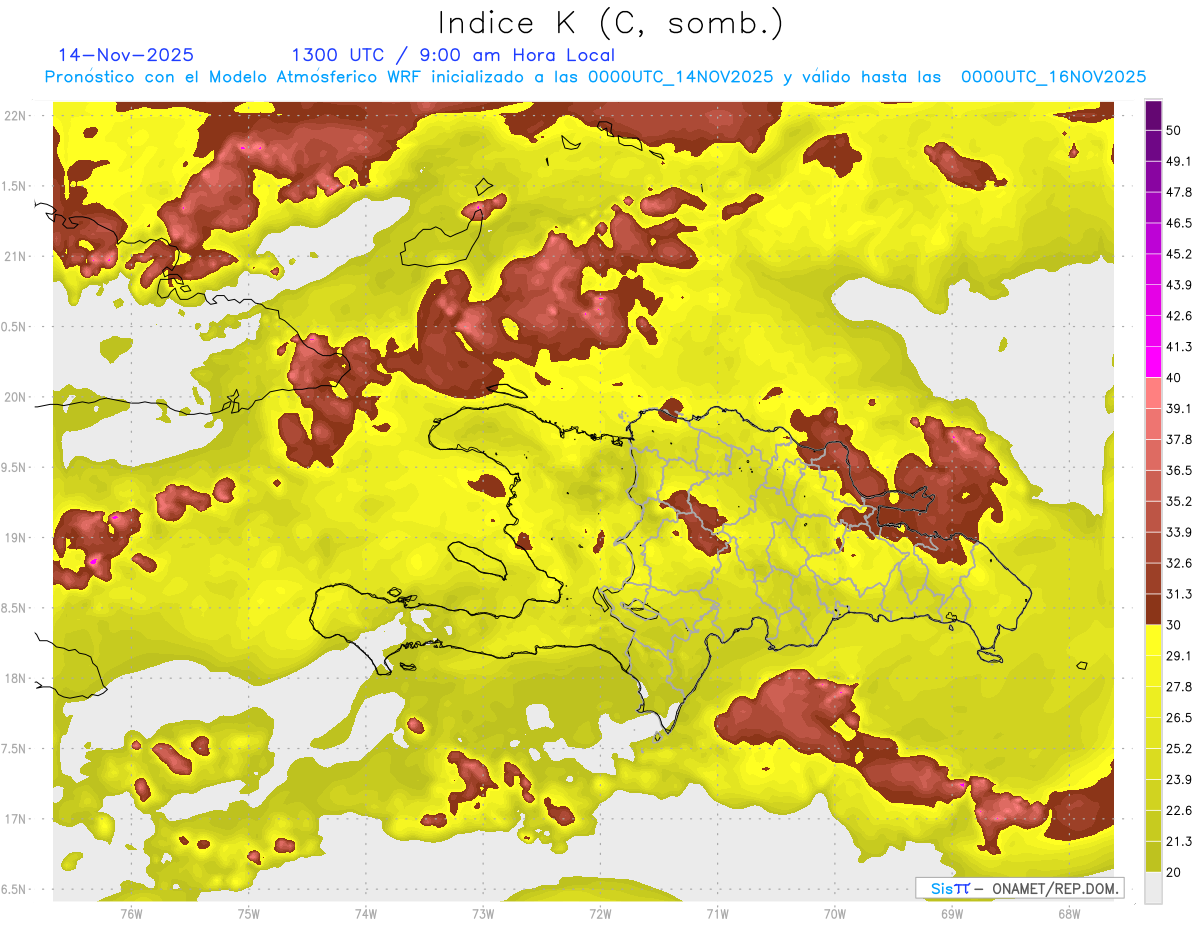The width and height of the screenshot is (1200, 927).
Task: Click the '26.5' colorbar value
Action: pyautogui.click(x=1178, y=718)
